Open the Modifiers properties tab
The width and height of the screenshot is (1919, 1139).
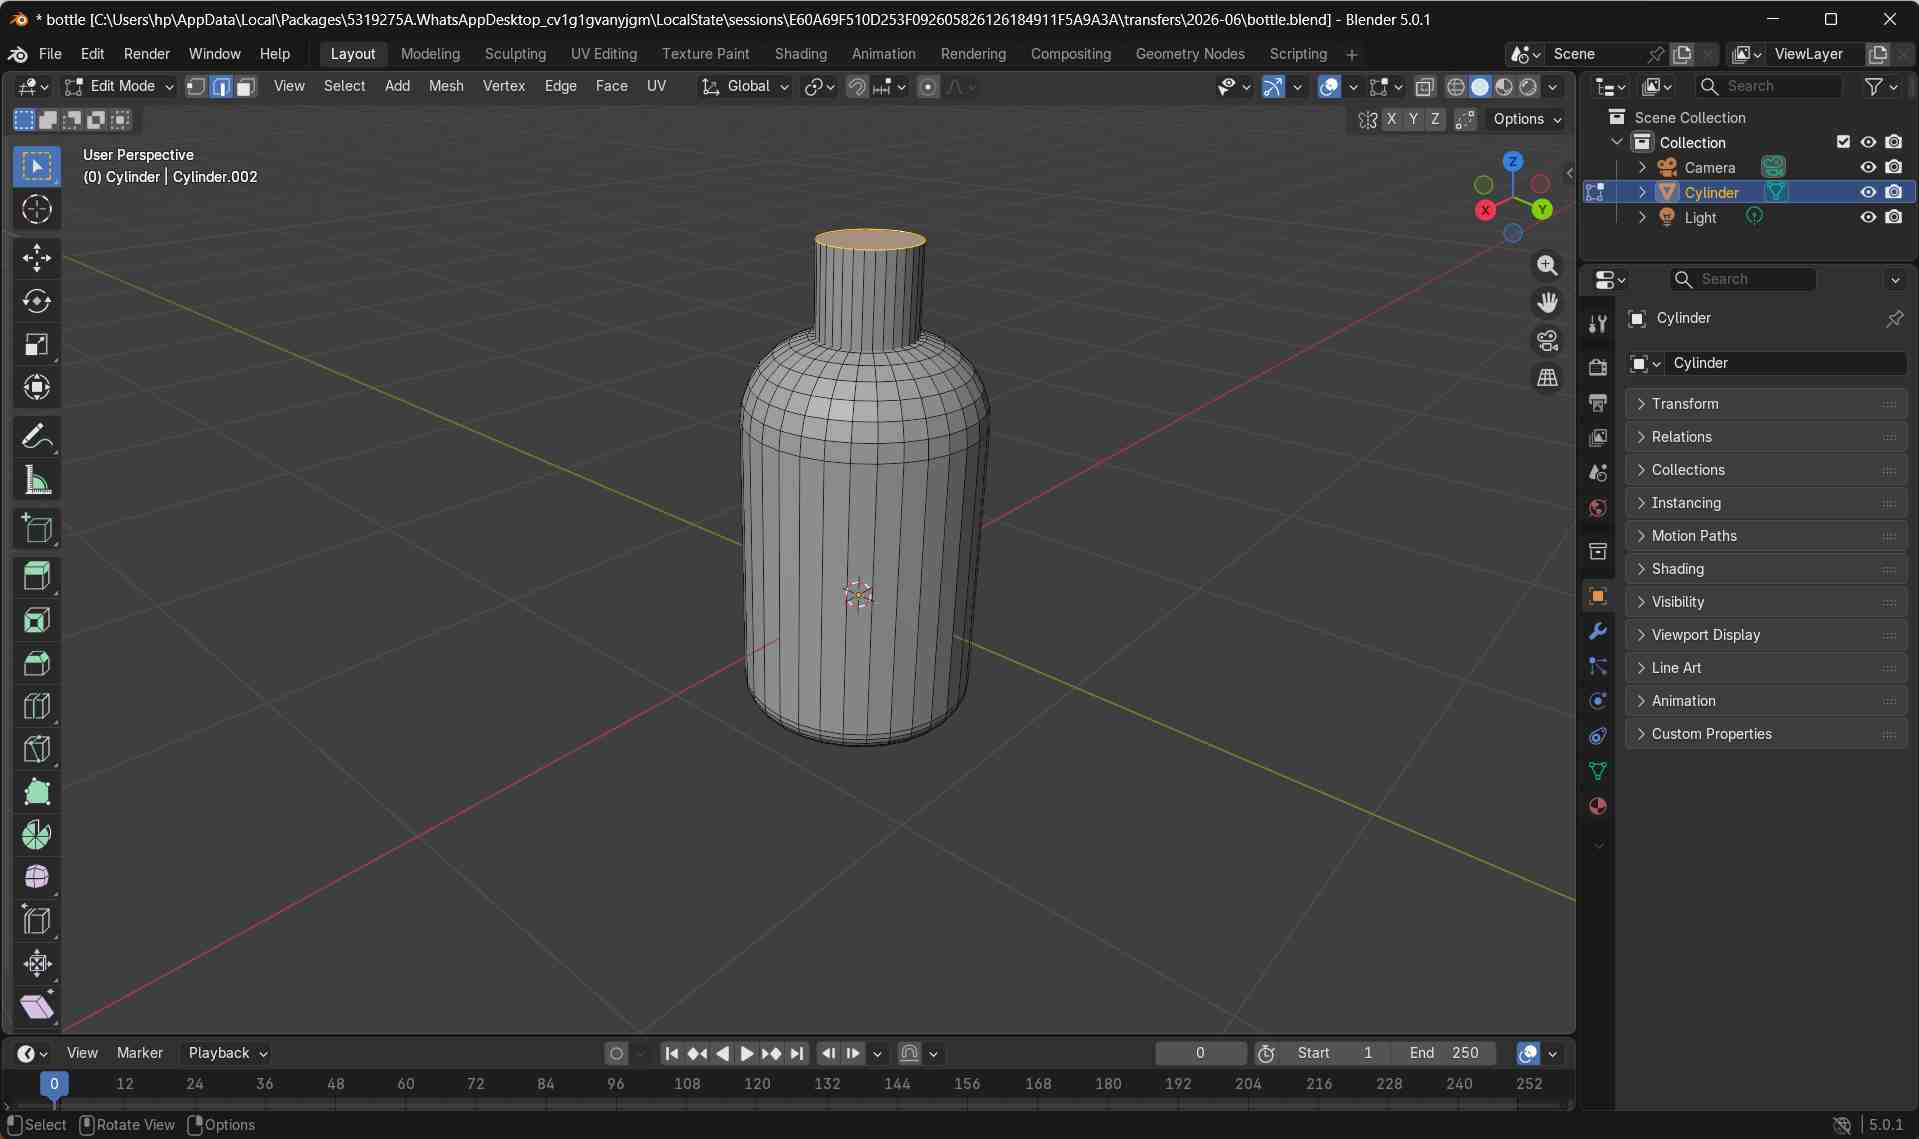pos(1598,632)
